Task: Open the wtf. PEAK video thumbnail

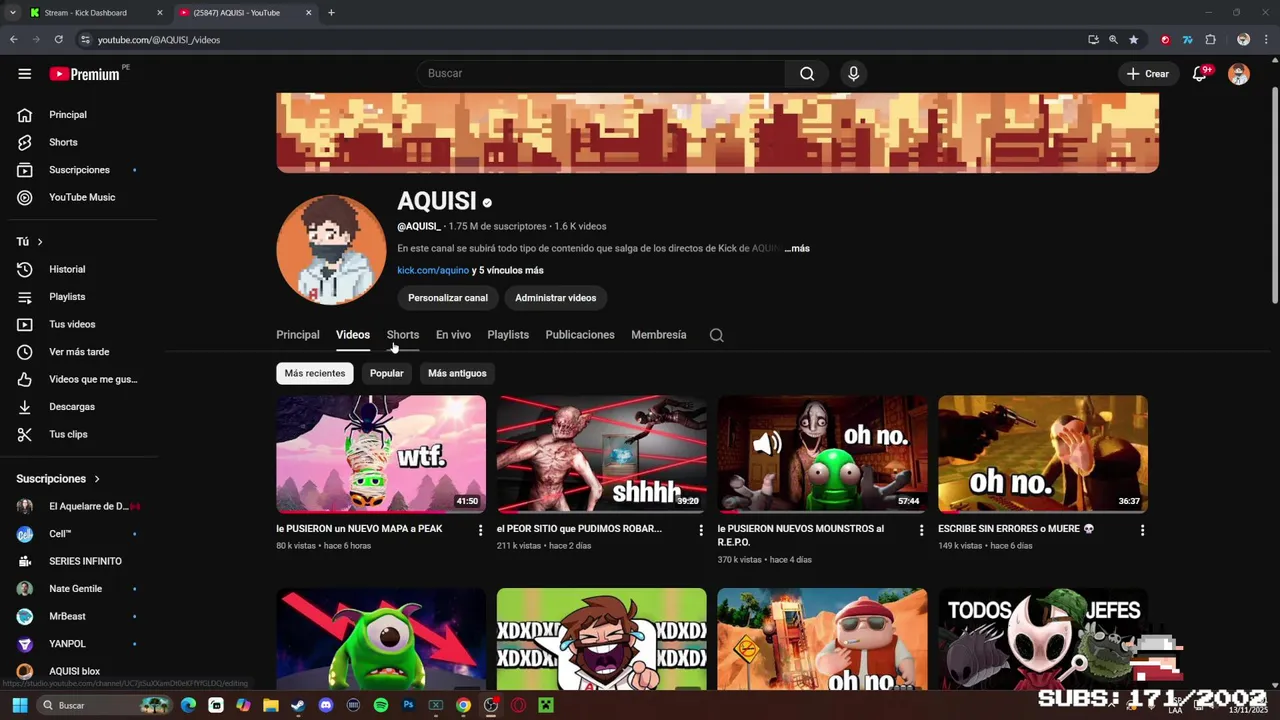Action: point(381,454)
